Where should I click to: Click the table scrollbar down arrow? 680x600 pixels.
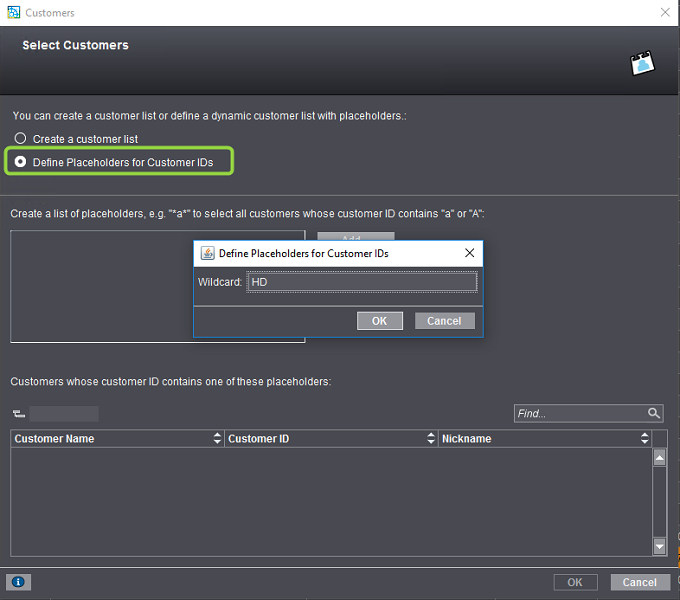pos(659,546)
